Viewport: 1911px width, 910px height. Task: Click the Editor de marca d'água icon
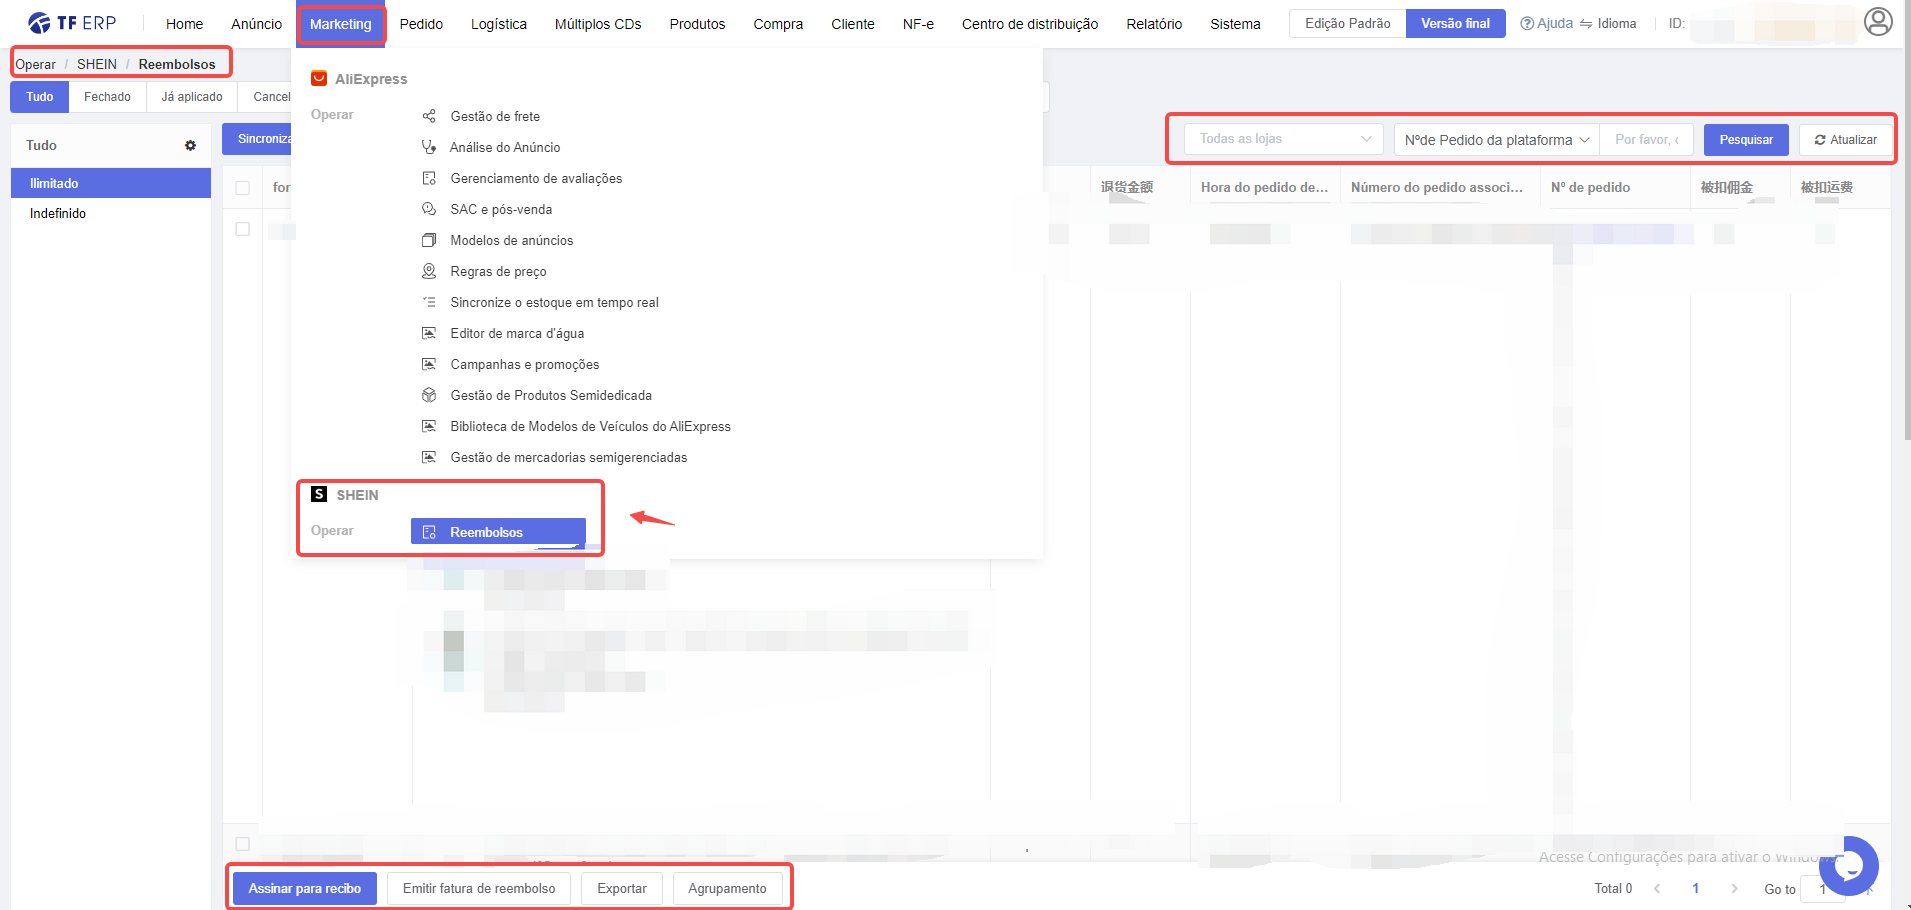[429, 333]
